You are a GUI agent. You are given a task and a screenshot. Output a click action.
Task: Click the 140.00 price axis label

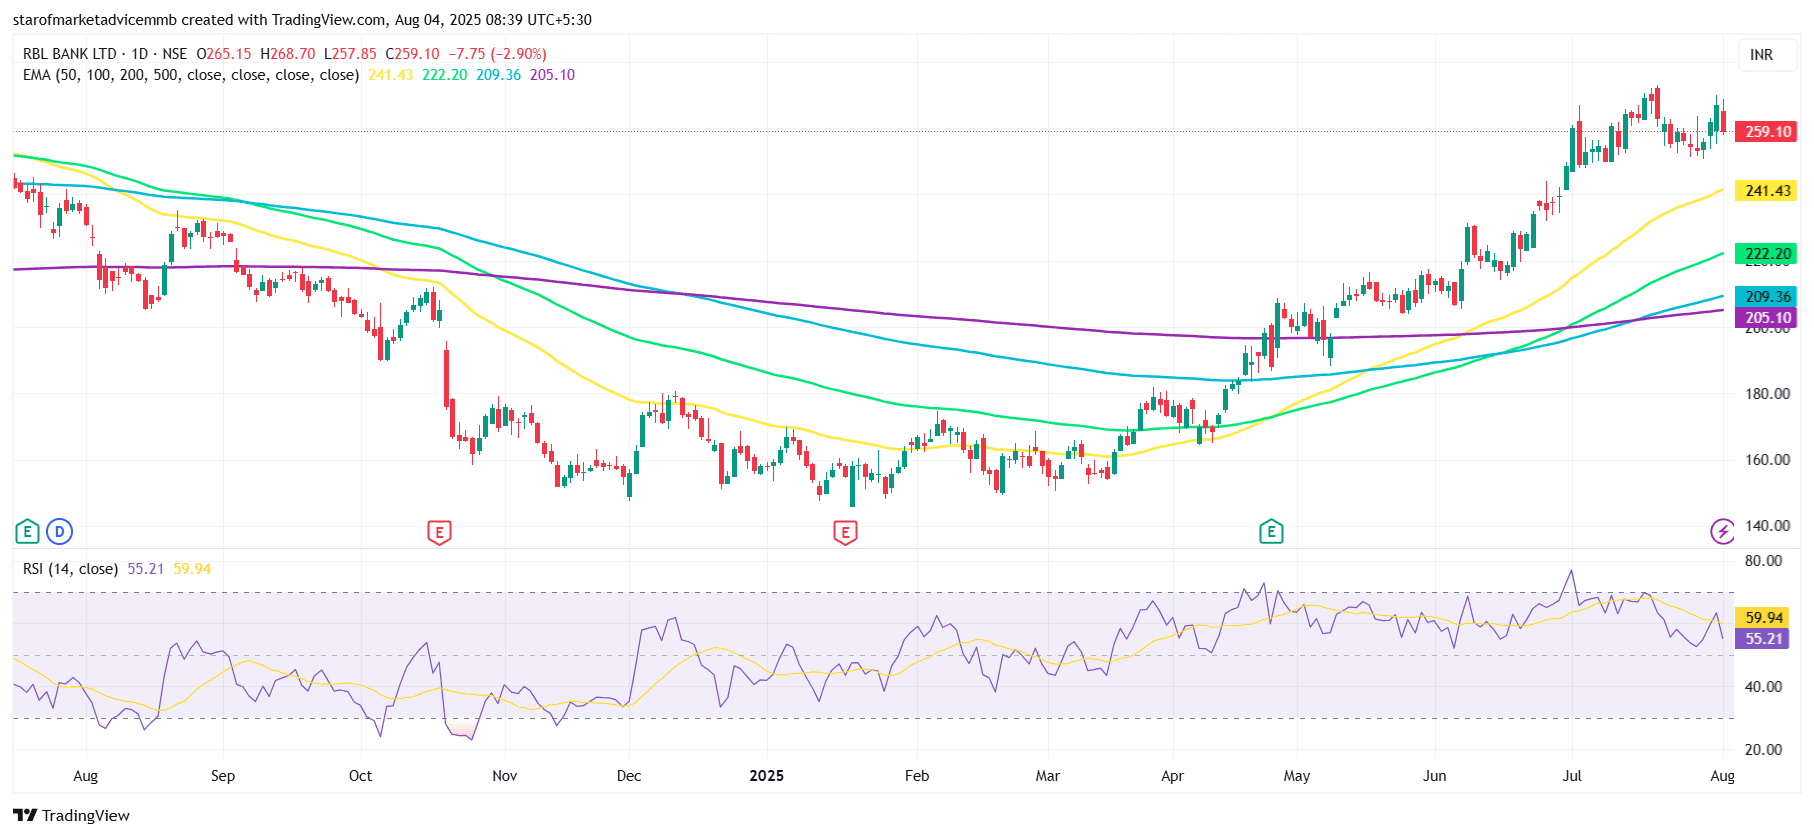[x=1768, y=526]
